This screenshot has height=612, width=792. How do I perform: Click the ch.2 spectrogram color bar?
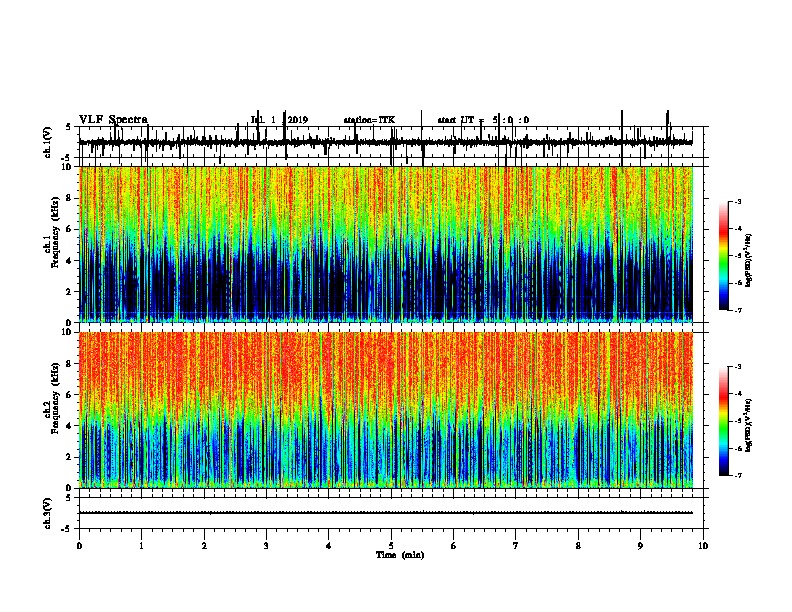[723, 421]
